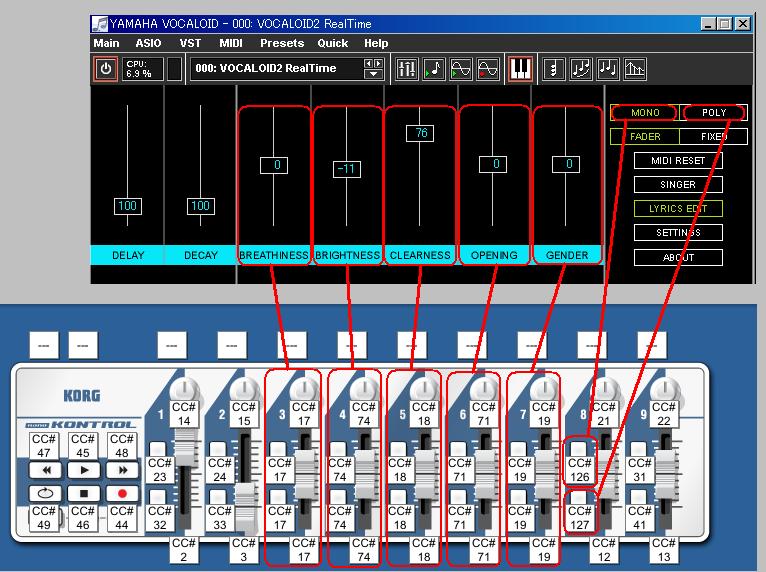766x572 pixels.
Task: Click the GENDER slider handle
Action: (x=566, y=164)
